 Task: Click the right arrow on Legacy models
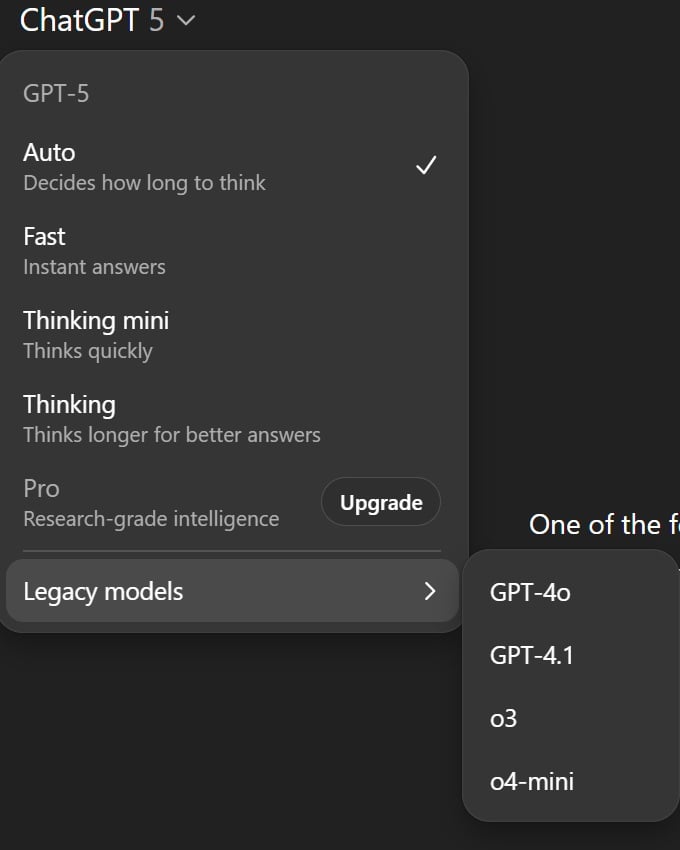coord(429,592)
